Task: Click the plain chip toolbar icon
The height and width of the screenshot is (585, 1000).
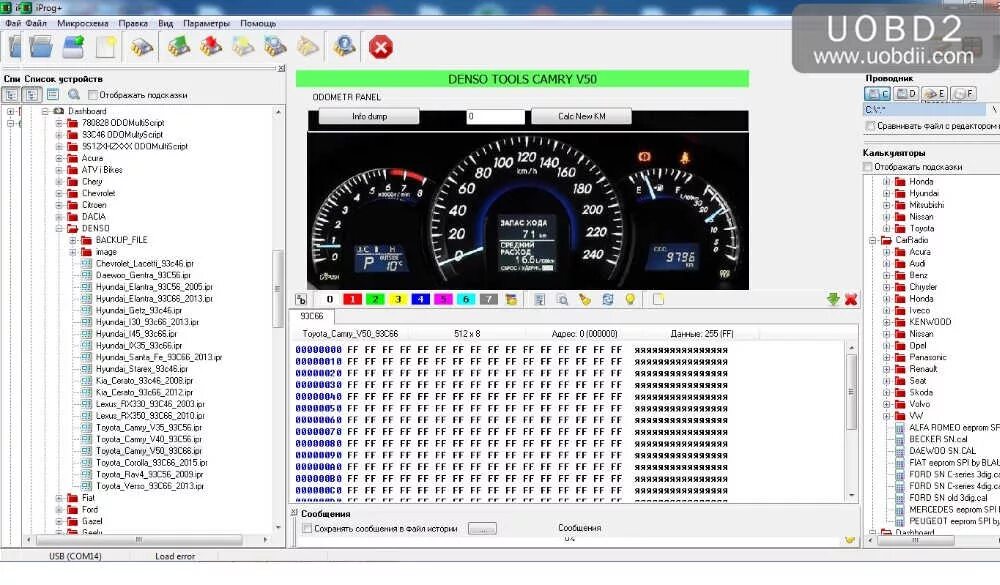Action: point(142,47)
